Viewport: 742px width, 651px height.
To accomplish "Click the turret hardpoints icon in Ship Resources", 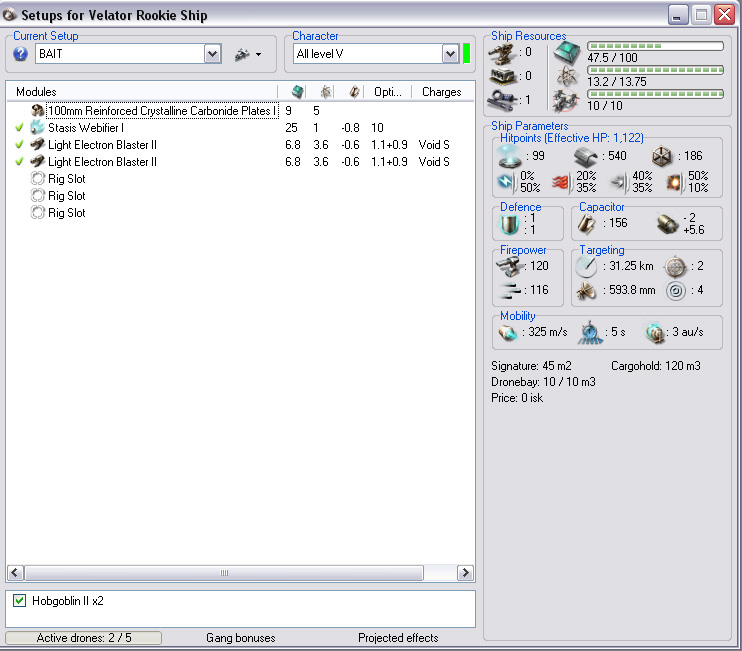I will click(x=502, y=53).
